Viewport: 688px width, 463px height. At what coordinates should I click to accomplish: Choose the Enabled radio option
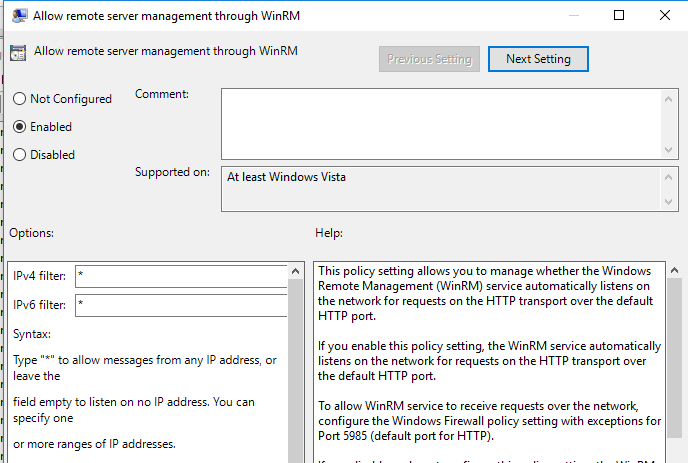(19, 127)
